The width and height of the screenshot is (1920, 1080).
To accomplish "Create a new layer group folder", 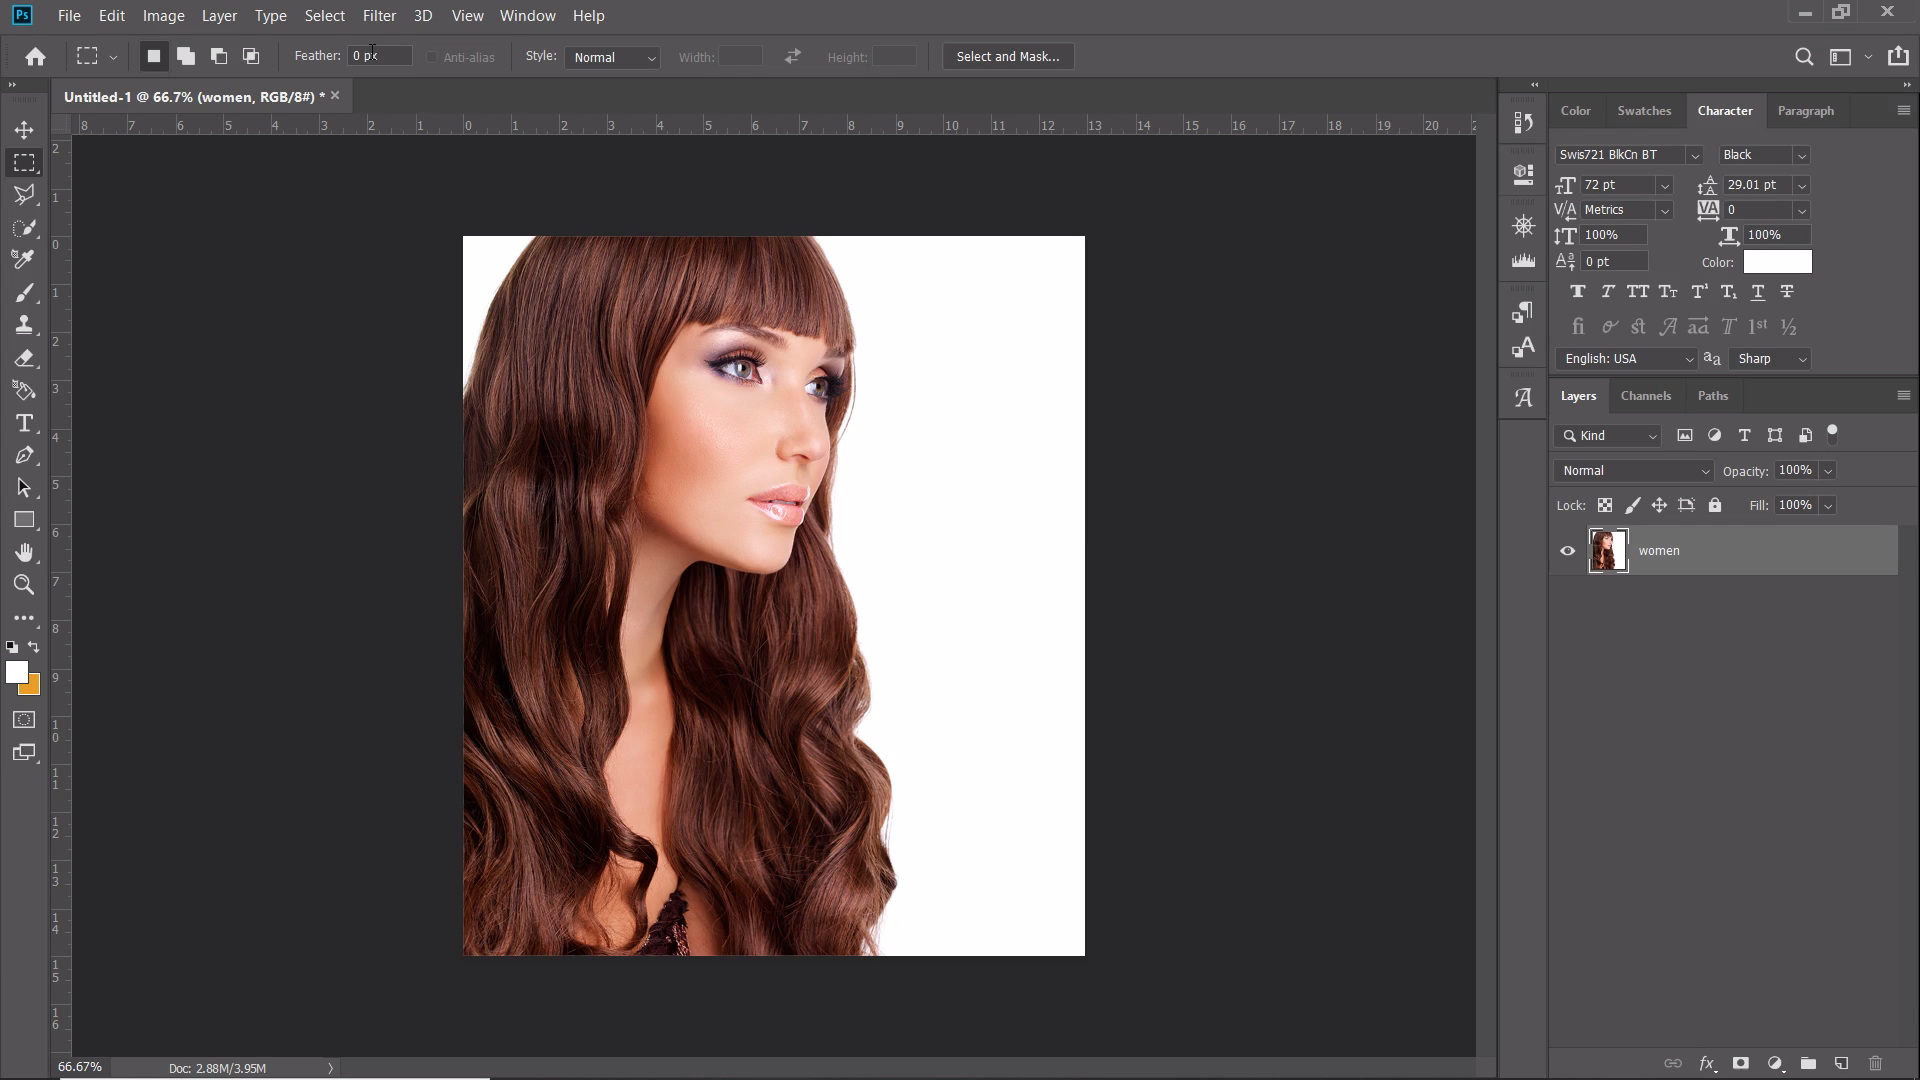I will [1808, 1063].
